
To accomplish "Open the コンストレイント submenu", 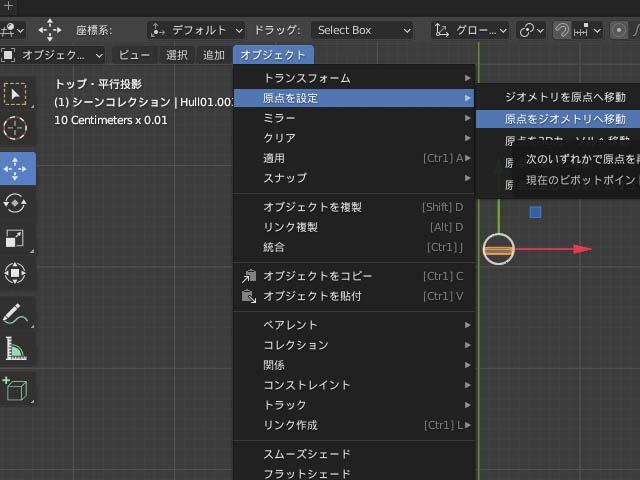I will pyautogui.click(x=354, y=385).
